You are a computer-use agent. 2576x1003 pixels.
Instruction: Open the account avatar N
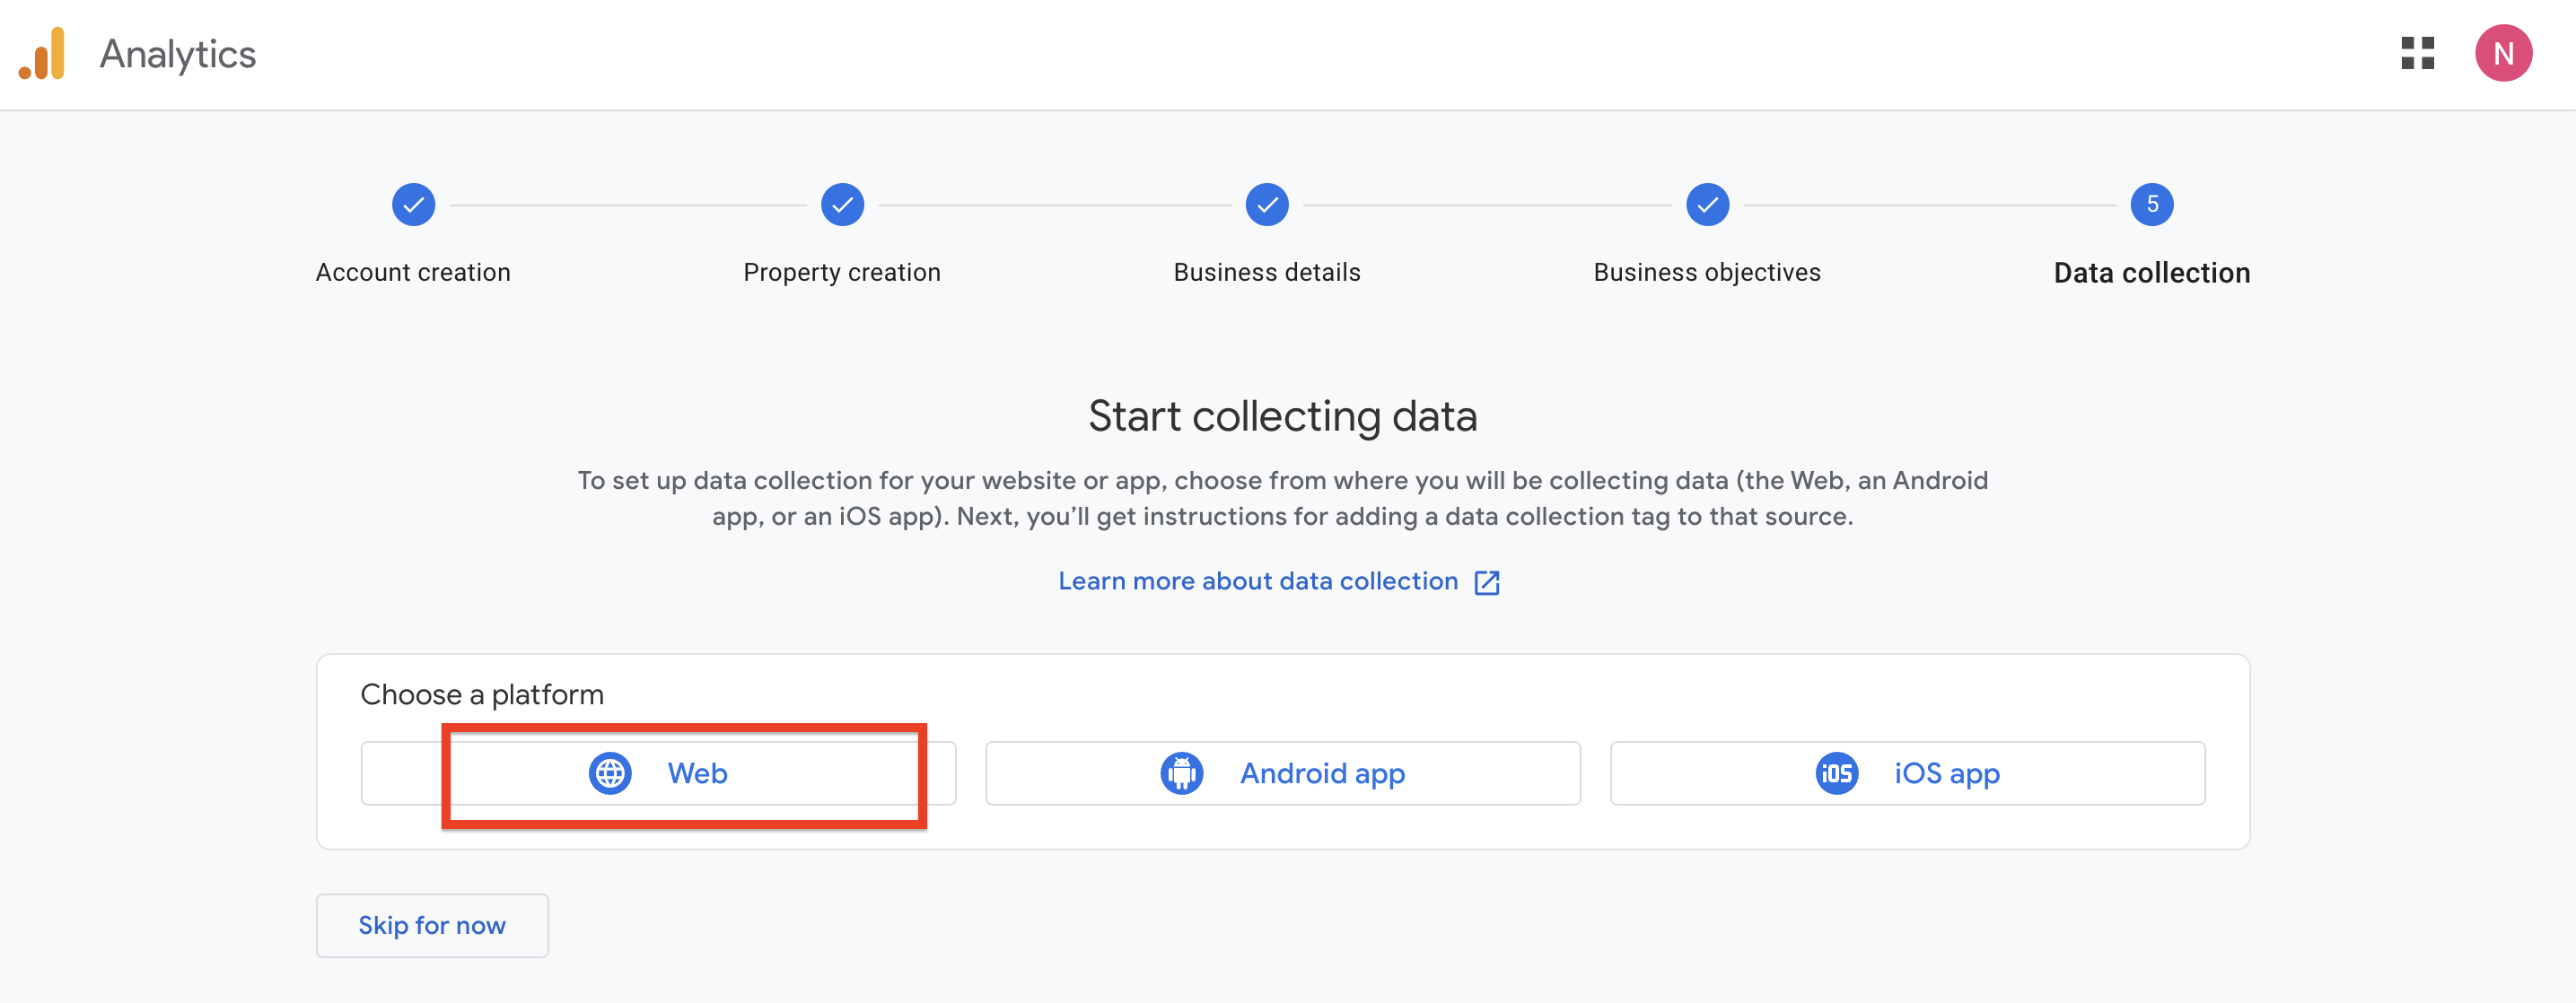click(2503, 54)
